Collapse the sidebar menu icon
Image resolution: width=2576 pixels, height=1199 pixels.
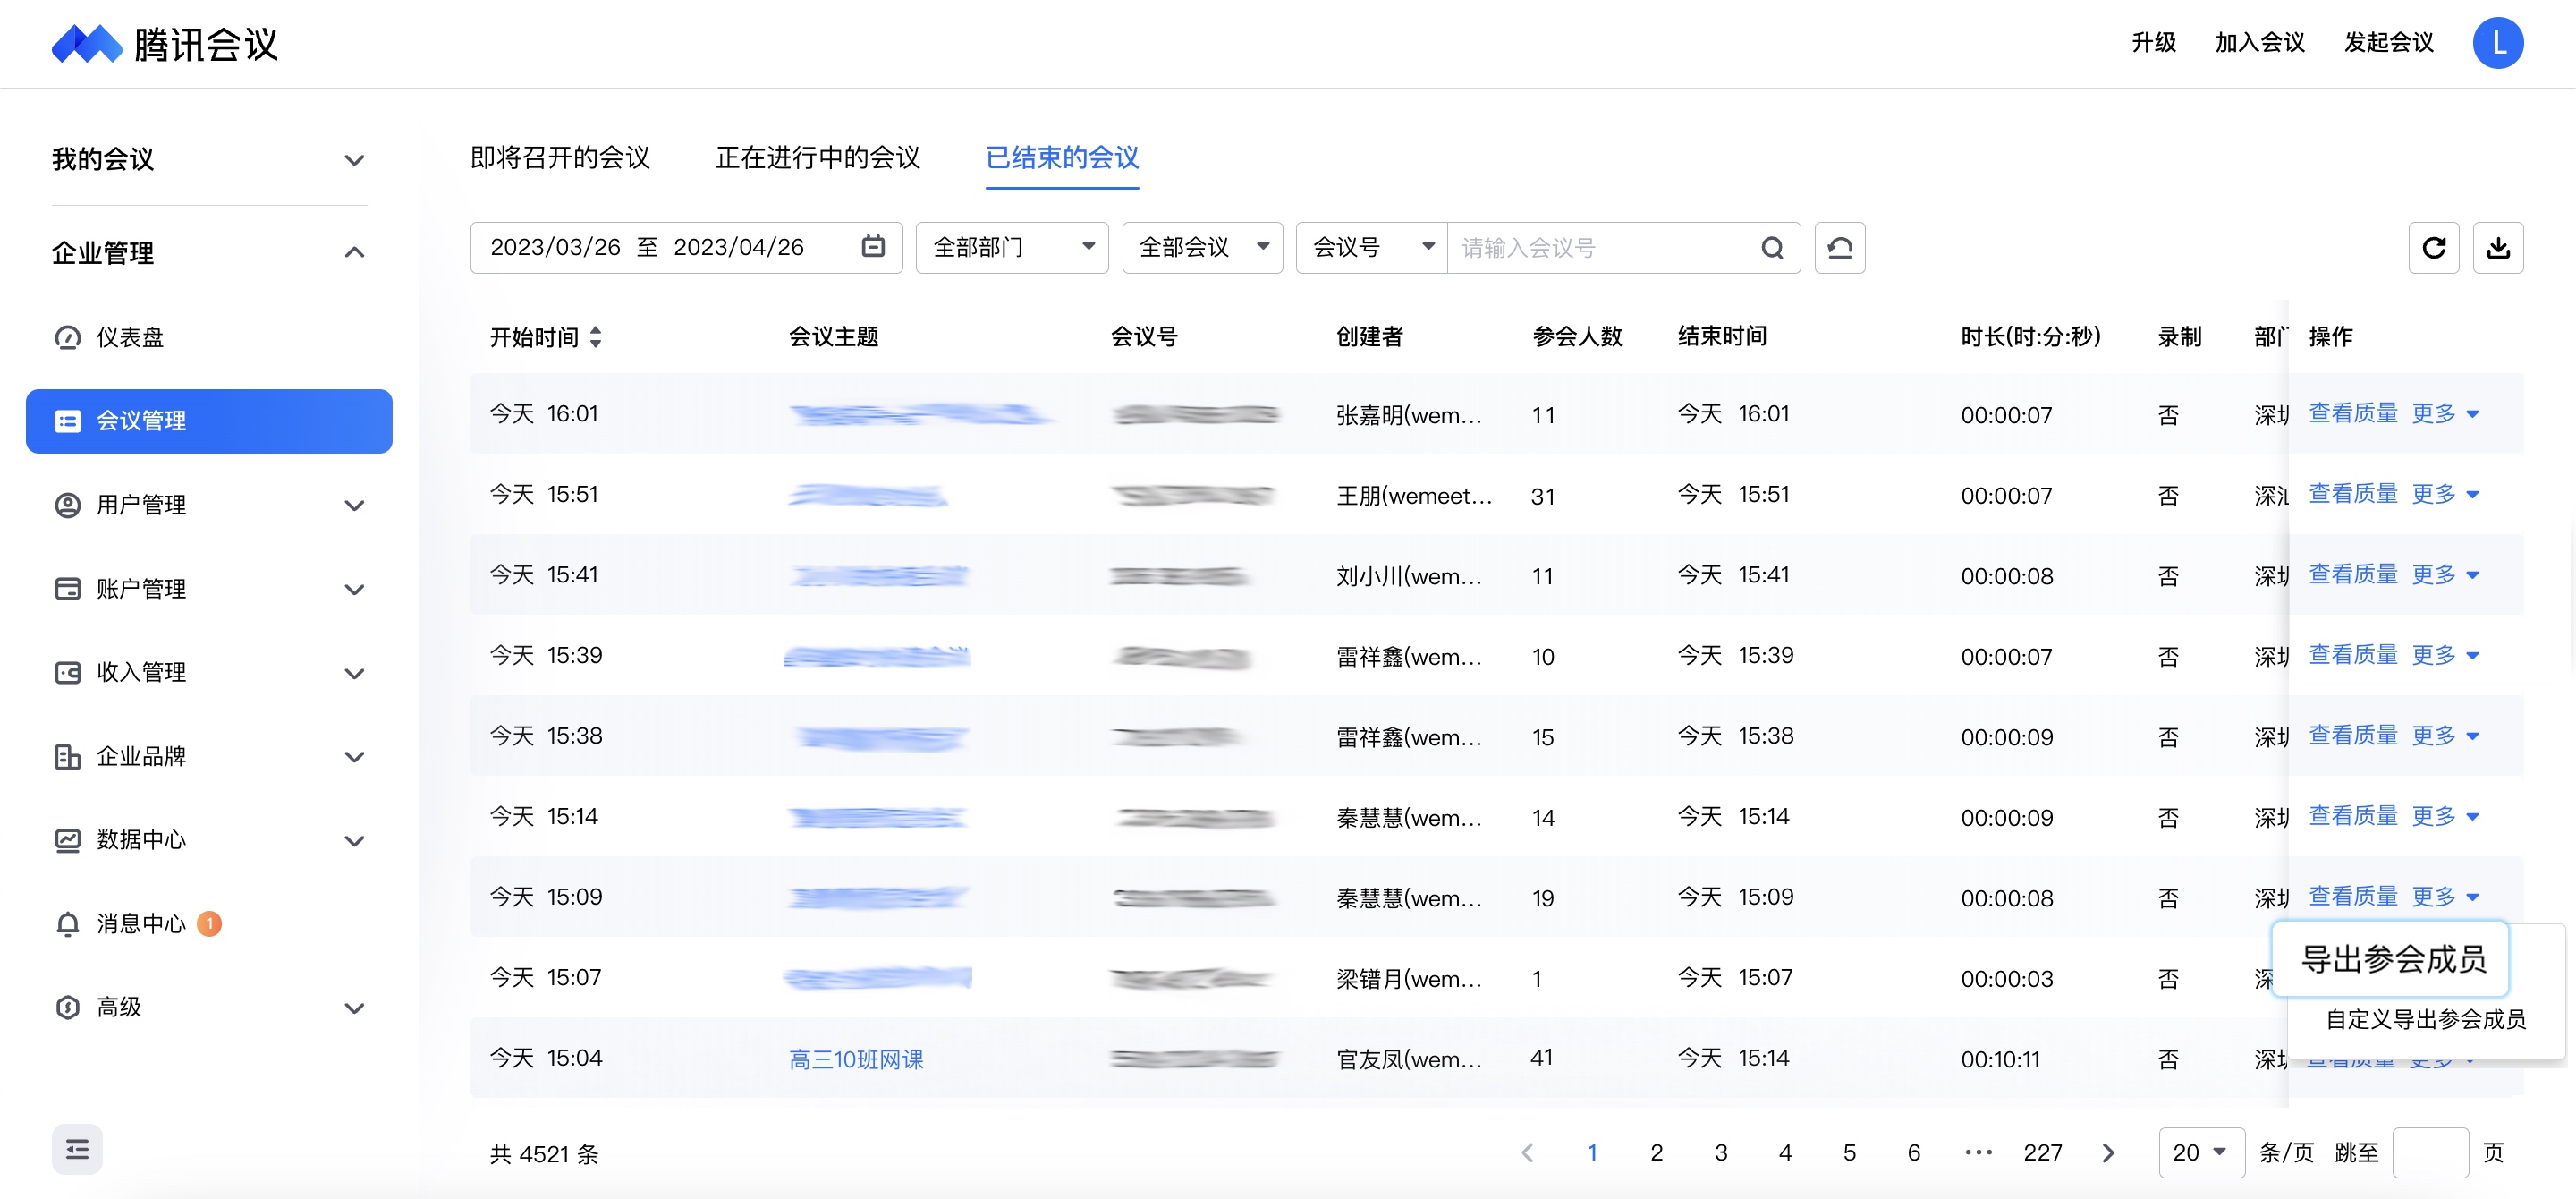click(x=77, y=1150)
